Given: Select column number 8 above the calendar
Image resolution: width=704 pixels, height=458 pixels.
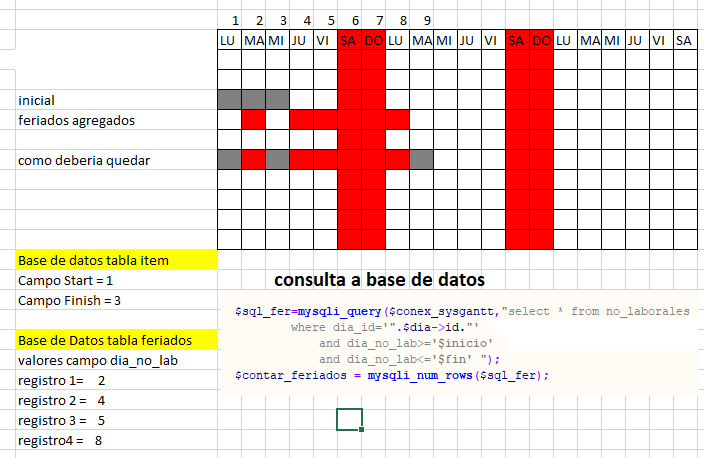Looking at the screenshot, I should tap(398, 20).
